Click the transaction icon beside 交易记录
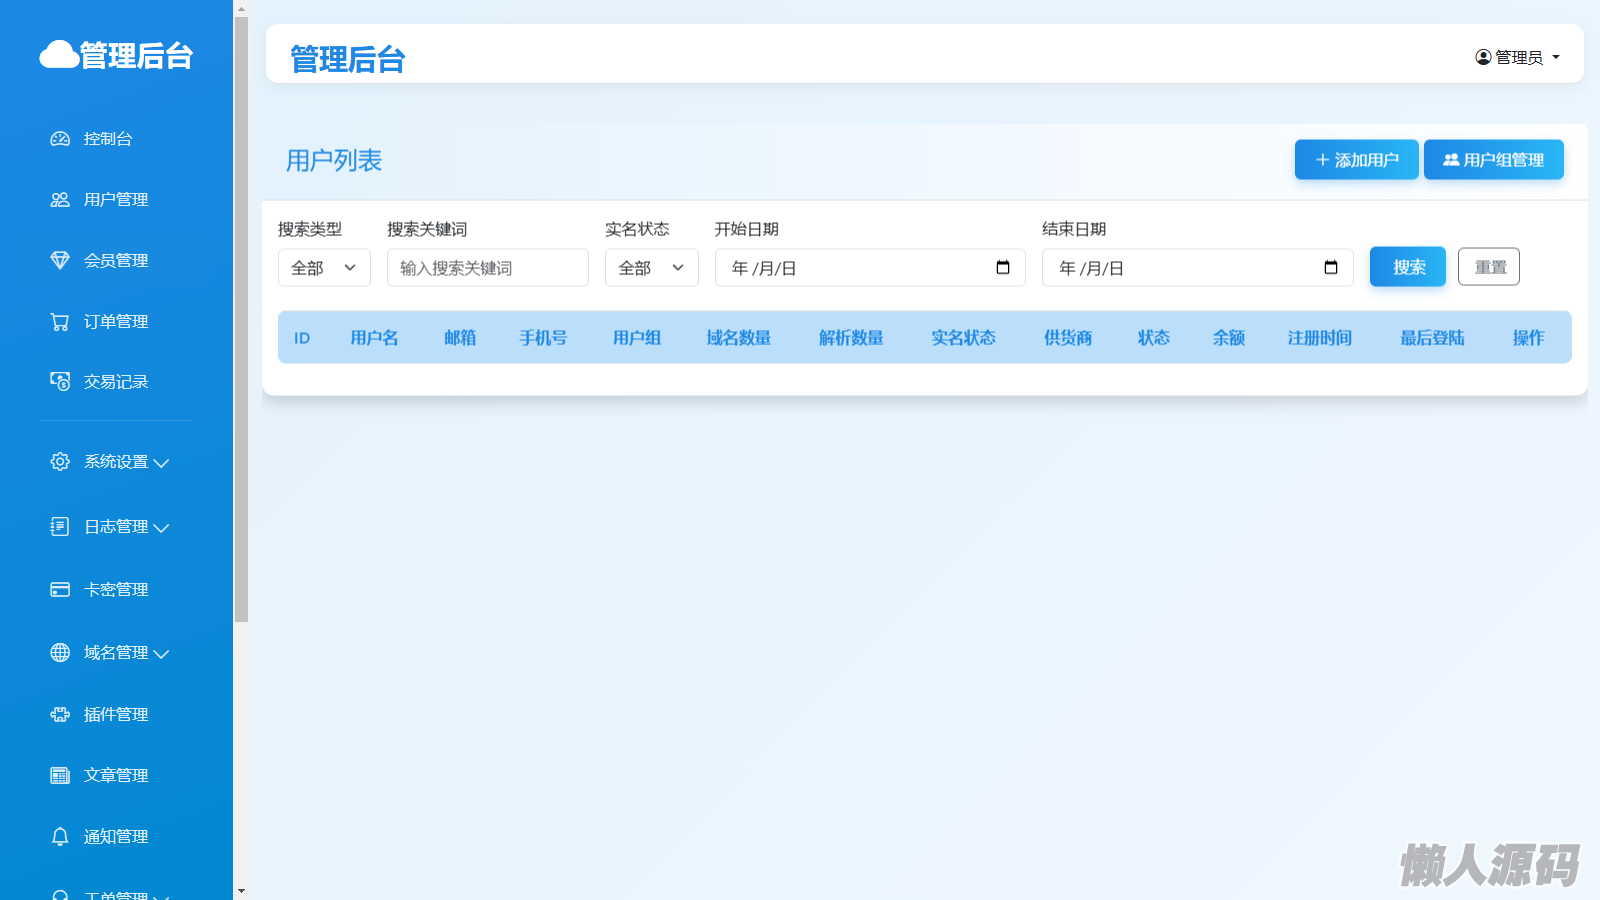 coord(60,382)
